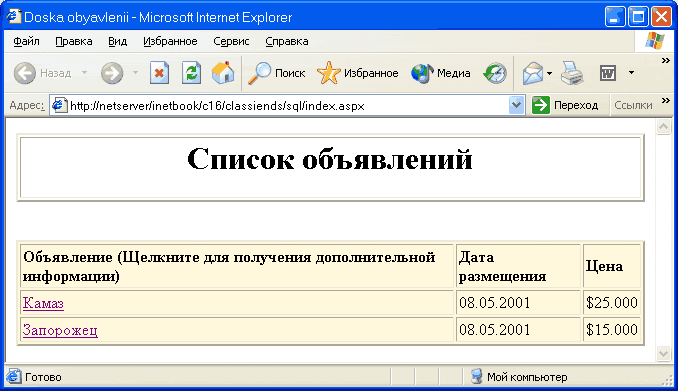
Task: Go back with the Назад button
Action: point(42,73)
